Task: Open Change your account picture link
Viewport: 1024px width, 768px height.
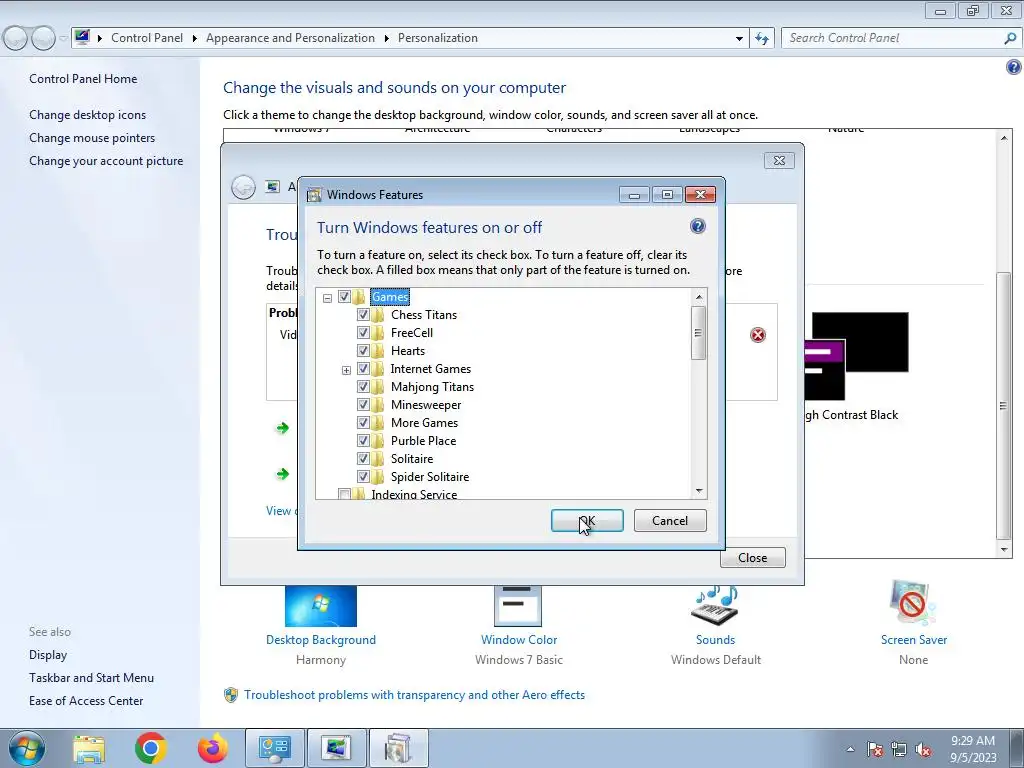Action: pyautogui.click(x=106, y=161)
